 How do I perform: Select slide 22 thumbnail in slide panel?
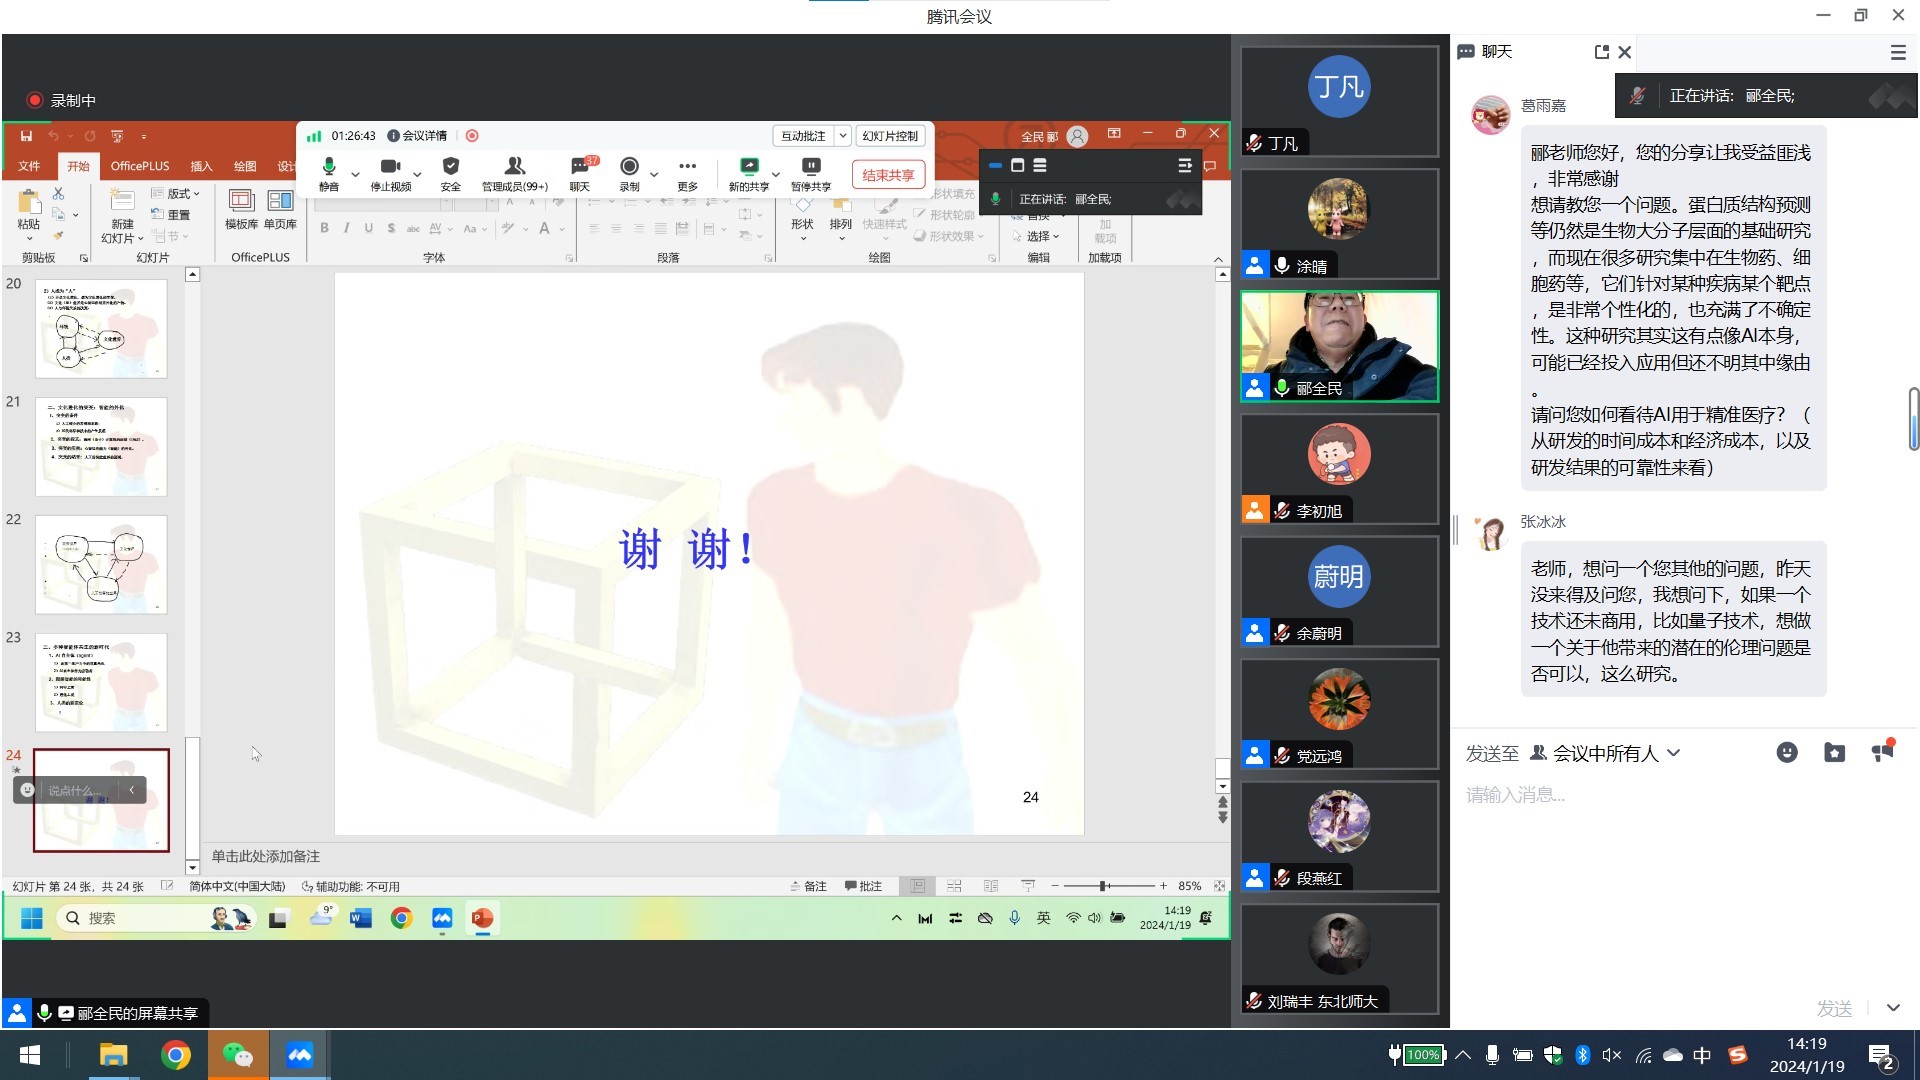(x=101, y=564)
